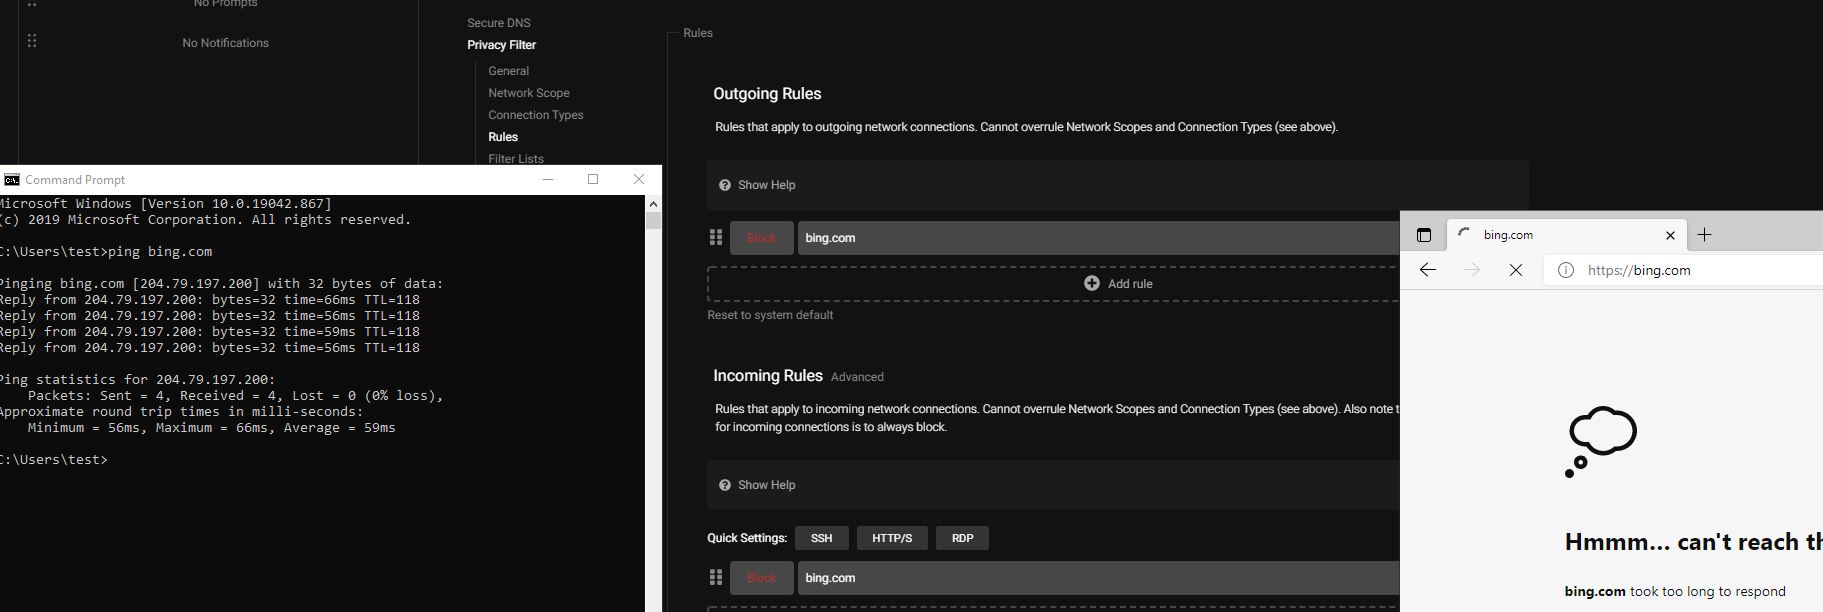The image size is (1823, 612).
Task: Stop loading the bing.com page
Action: tap(1516, 270)
